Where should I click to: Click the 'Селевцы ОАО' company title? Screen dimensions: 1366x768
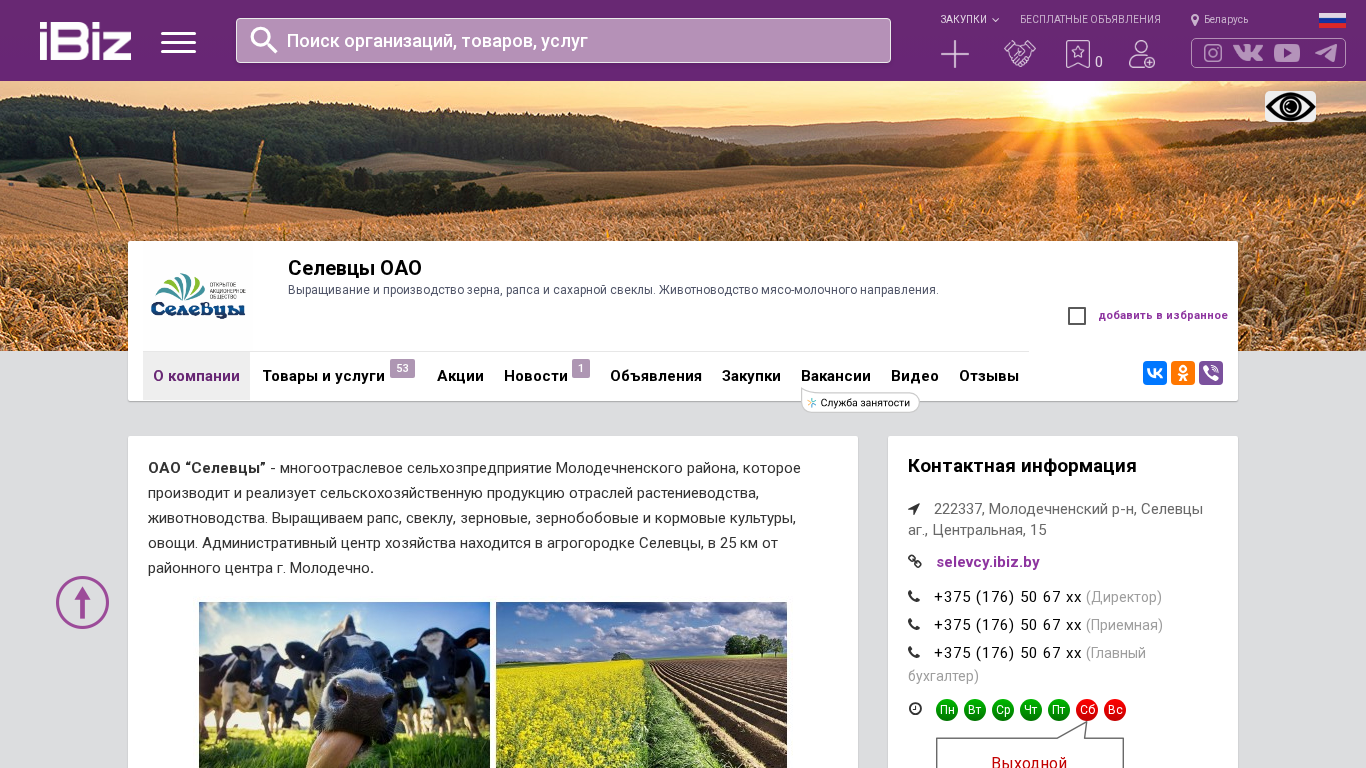coord(355,268)
